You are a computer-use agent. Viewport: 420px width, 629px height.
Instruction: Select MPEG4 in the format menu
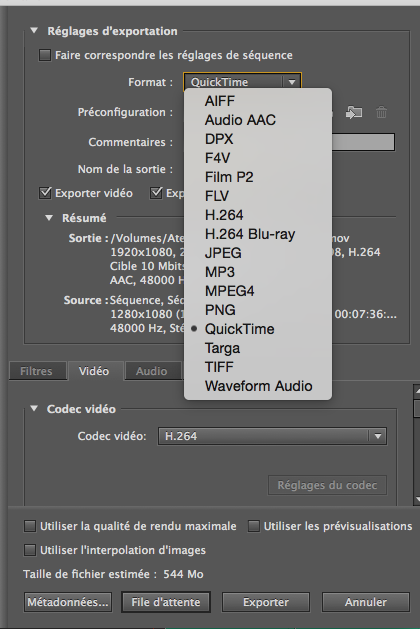click(229, 291)
